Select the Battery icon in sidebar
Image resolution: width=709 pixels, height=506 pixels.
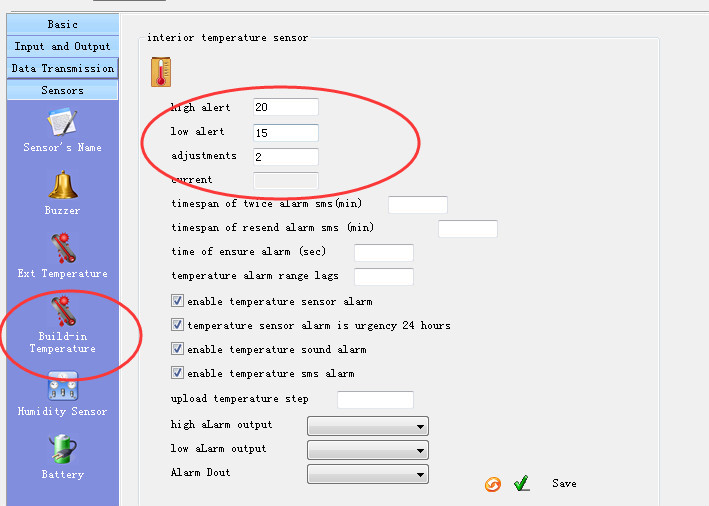[x=62, y=449]
